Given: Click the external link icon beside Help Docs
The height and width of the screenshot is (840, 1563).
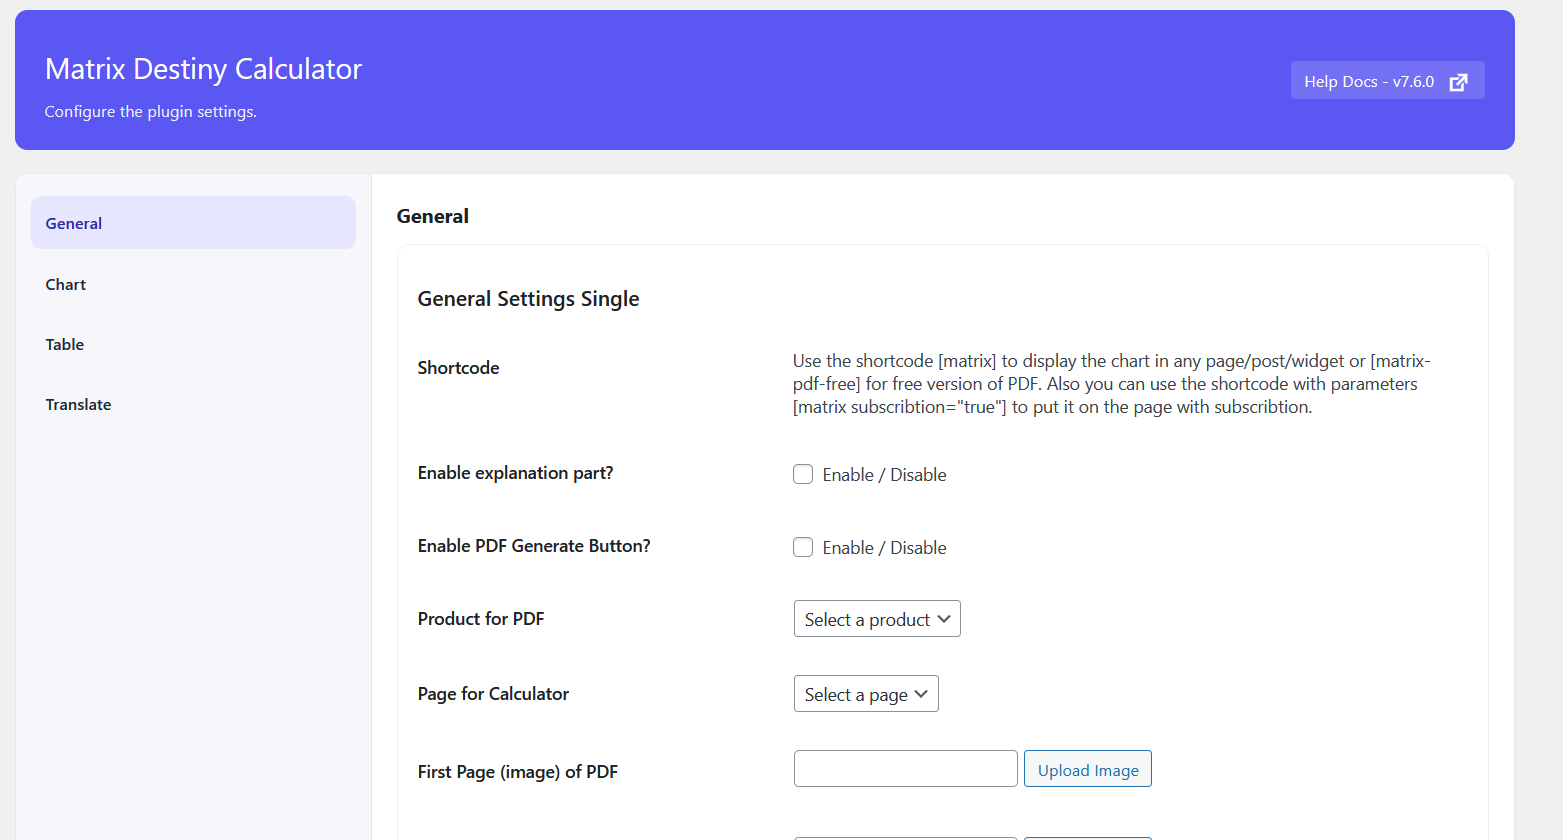Looking at the screenshot, I should pyautogui.click(x=1458, y=82).
